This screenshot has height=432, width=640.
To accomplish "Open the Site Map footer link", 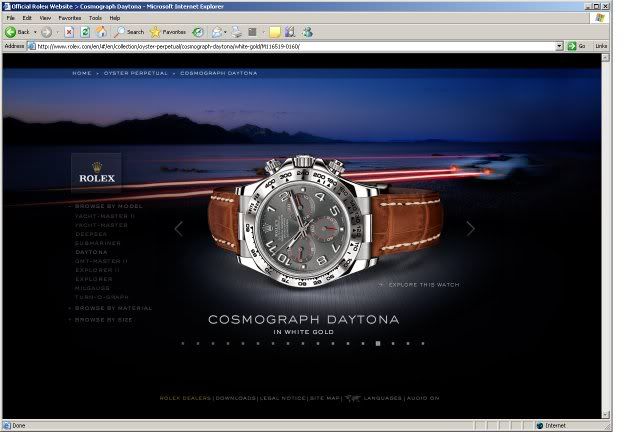I will point(325,398).
